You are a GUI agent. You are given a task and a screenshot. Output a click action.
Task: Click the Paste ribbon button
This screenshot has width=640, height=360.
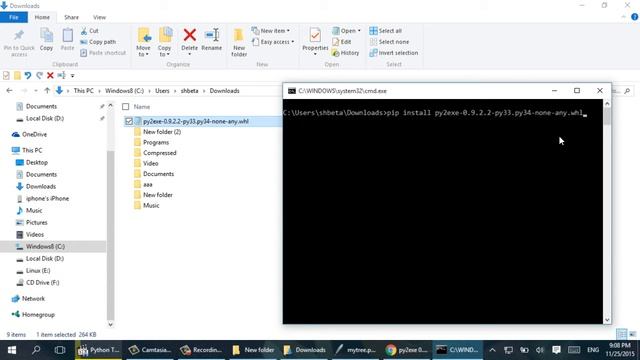[x=67, y=40]
